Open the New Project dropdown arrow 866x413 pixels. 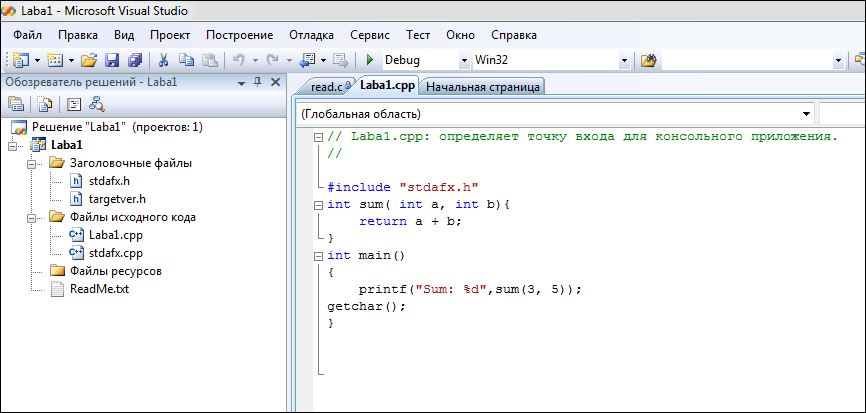(38, 60)
